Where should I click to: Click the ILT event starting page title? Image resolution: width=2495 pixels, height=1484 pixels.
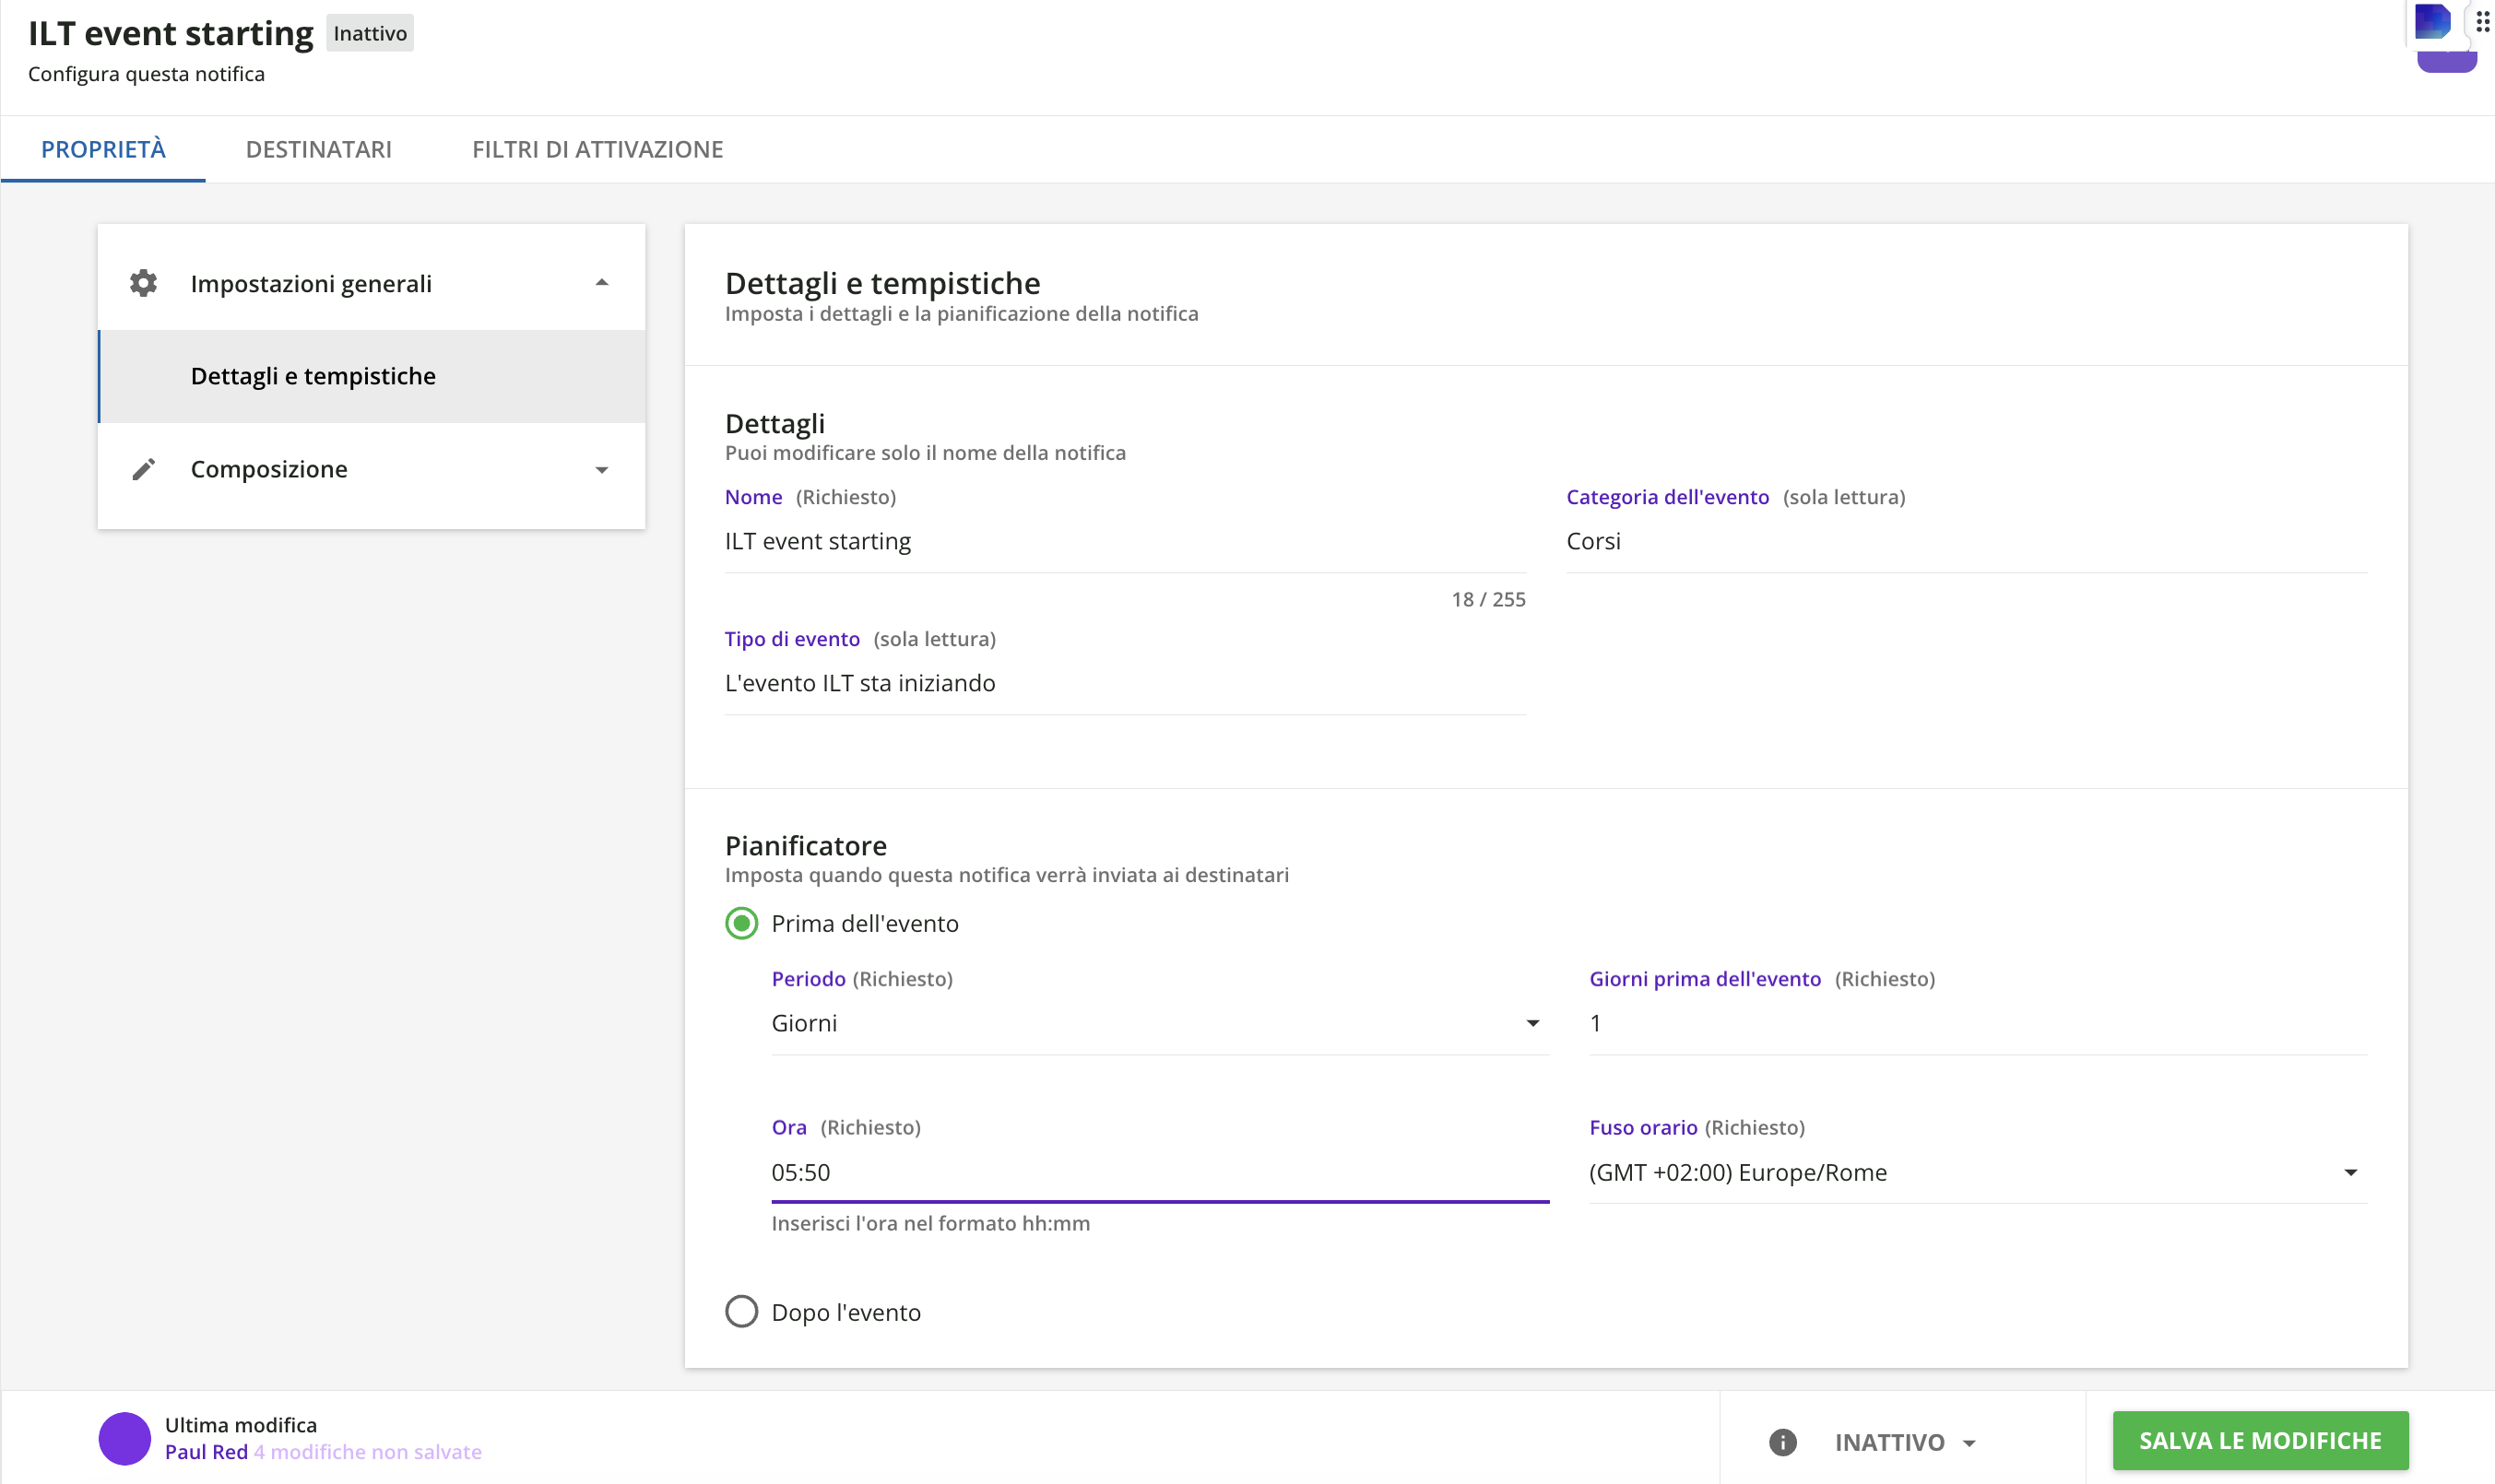pyautogui.click(x=170, y=33)
